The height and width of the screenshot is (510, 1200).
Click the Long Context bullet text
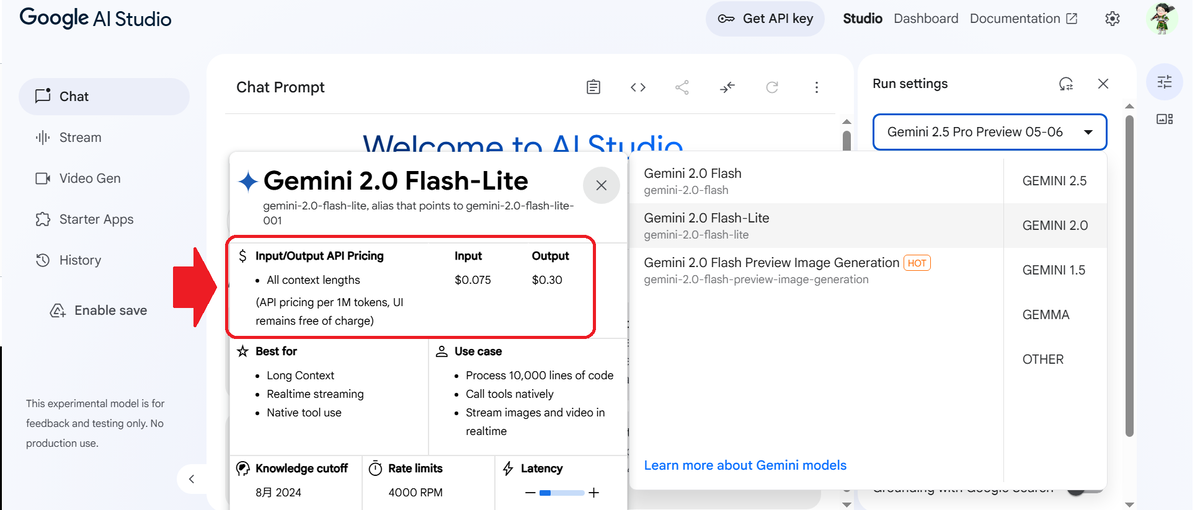pyautogui.click(x=301, y=375)
